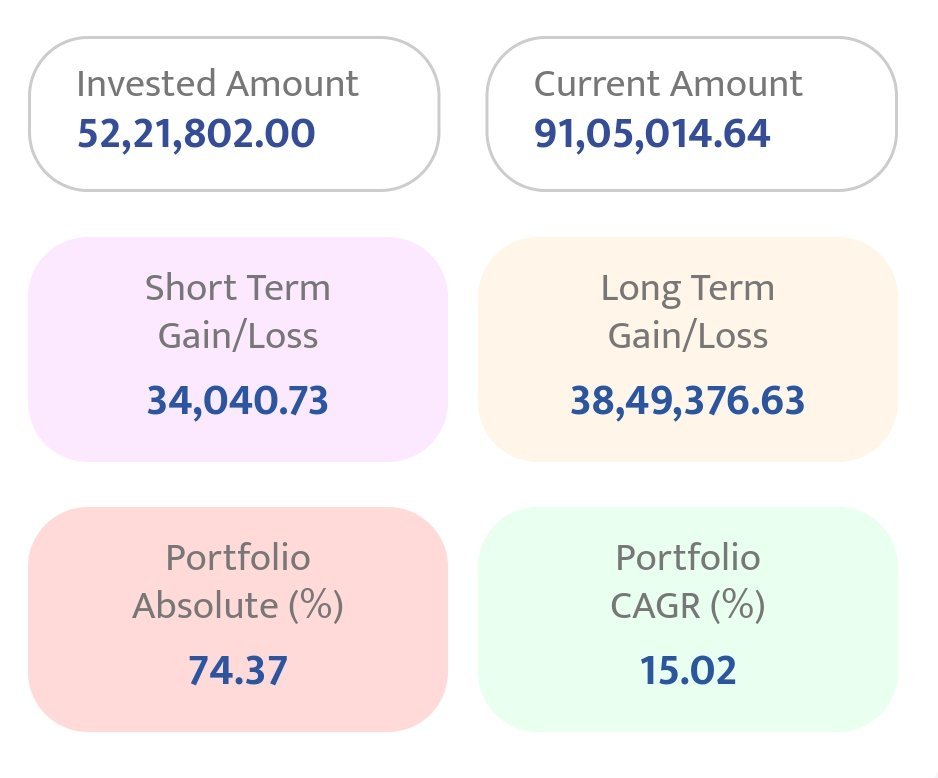Select the 74.37 absolute return value

click(238, 670)
